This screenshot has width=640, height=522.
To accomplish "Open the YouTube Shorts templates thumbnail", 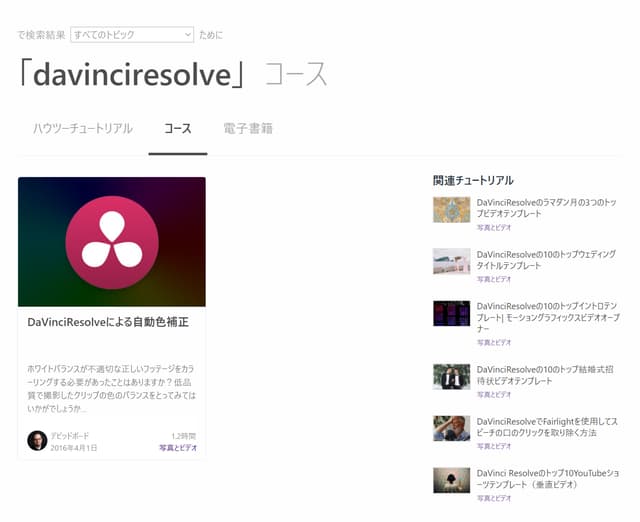I will tap(451, 480).
